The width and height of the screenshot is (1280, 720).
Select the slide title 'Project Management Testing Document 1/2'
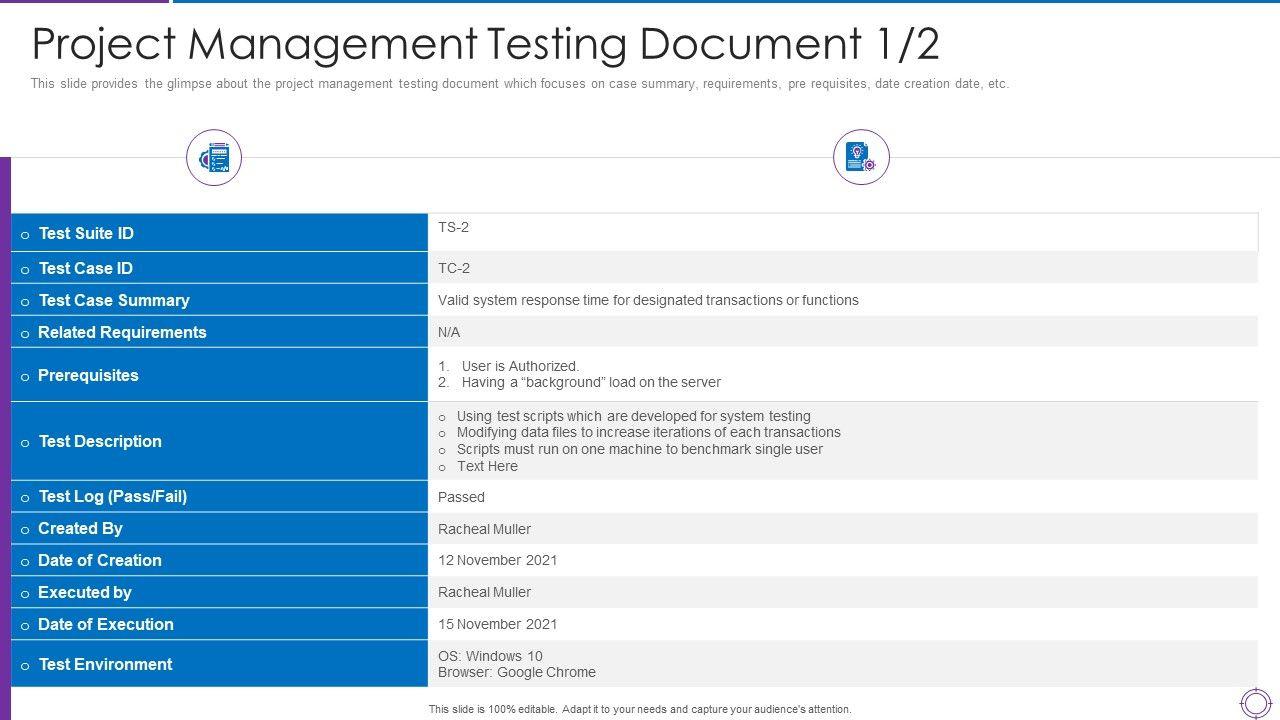pyautogui.click(x=486, y=44)
